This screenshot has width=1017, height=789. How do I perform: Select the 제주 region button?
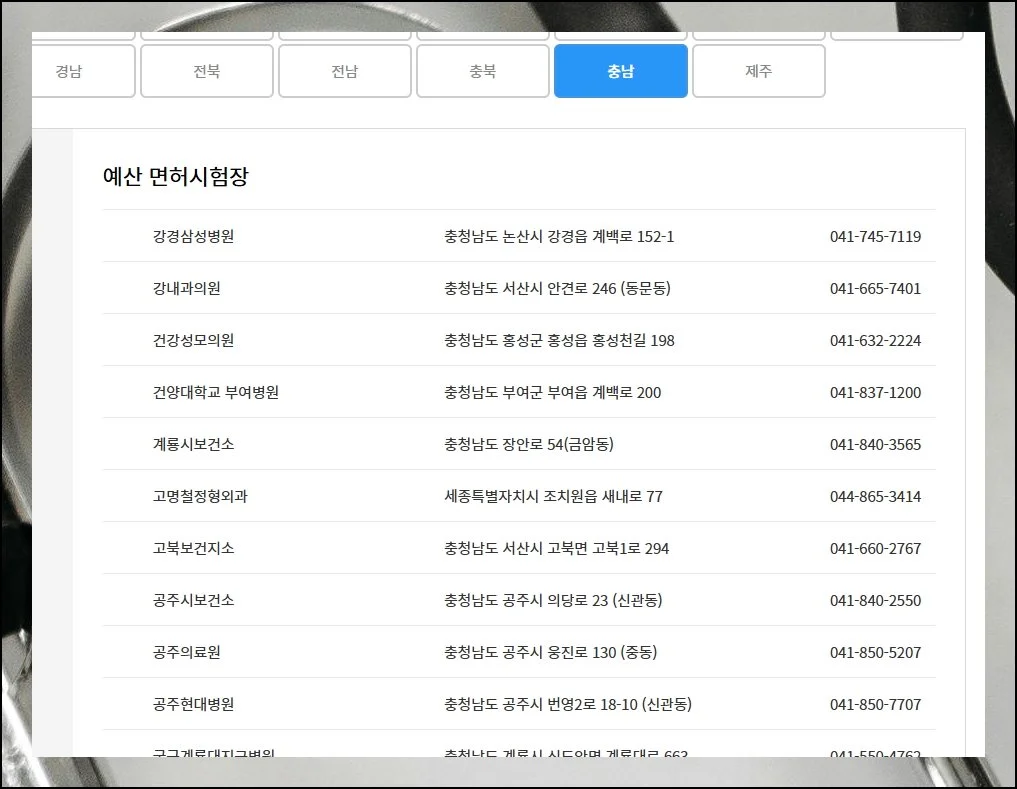759,70
